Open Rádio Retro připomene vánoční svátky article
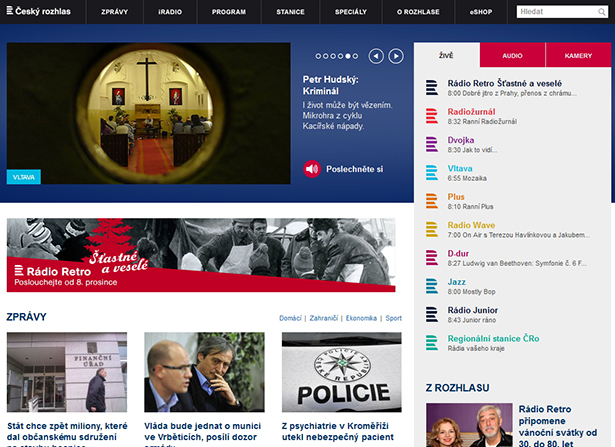This screenshot has width=615, height=447. click(558, 426)
